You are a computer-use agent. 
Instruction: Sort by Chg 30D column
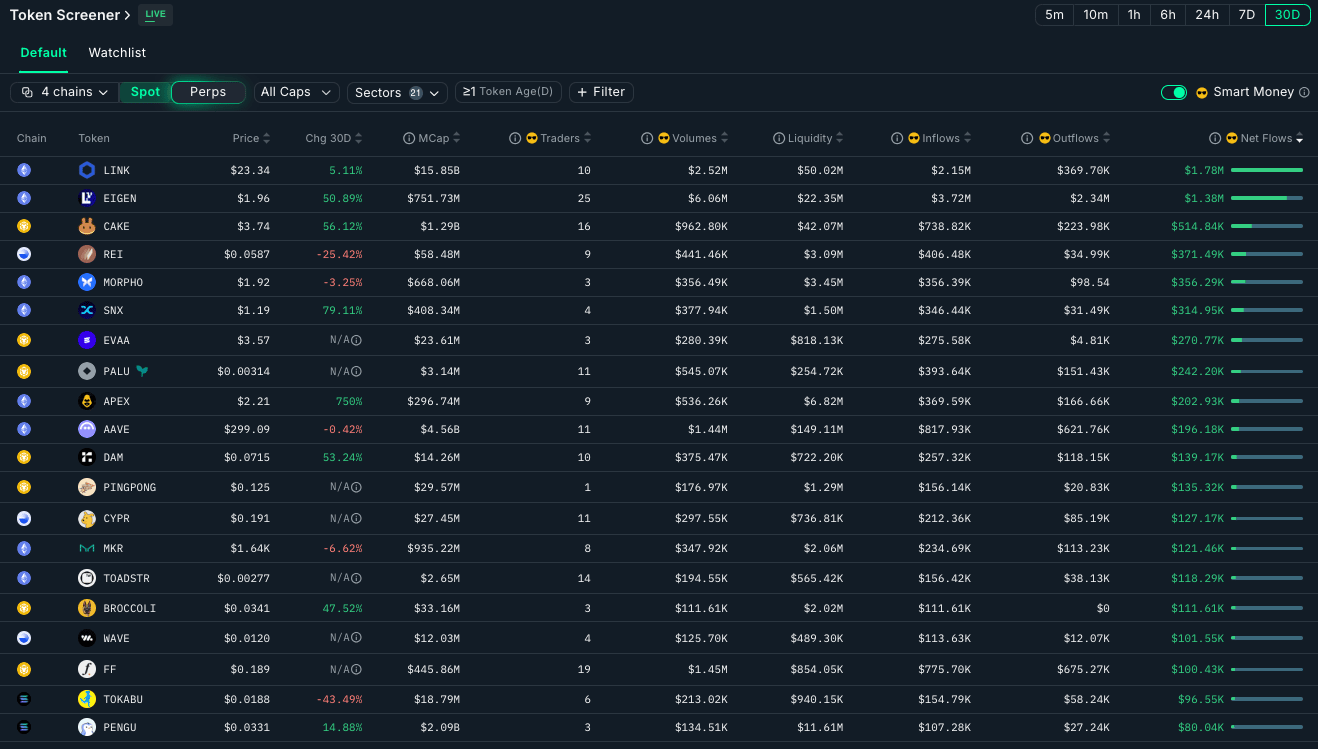click(x=334, y=138)
